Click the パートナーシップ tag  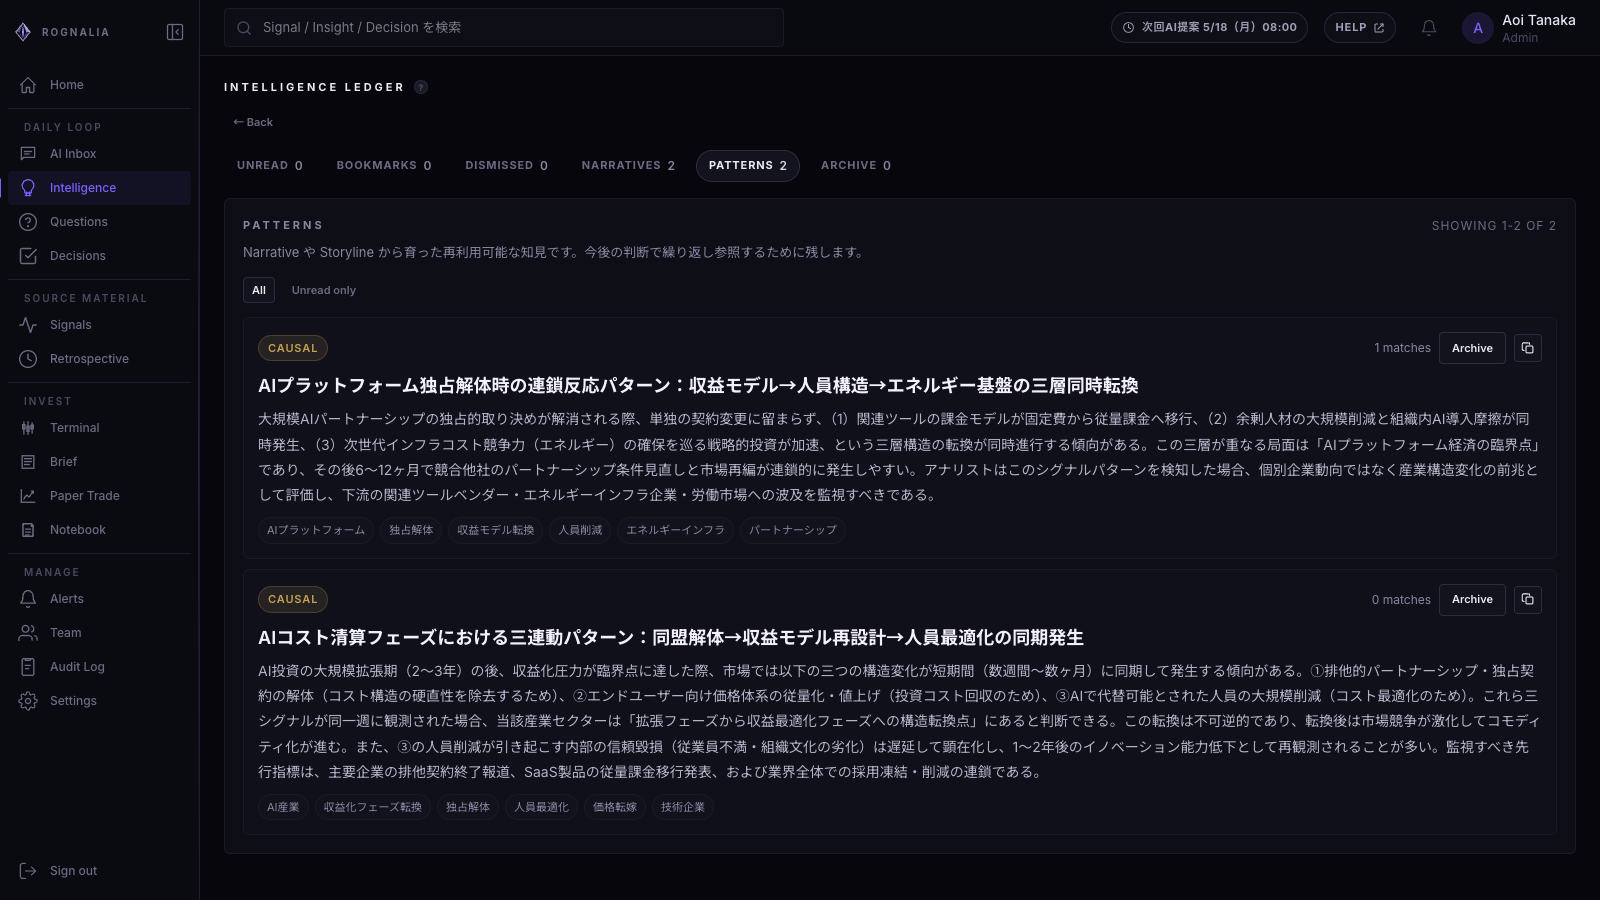tap(793, 530)
